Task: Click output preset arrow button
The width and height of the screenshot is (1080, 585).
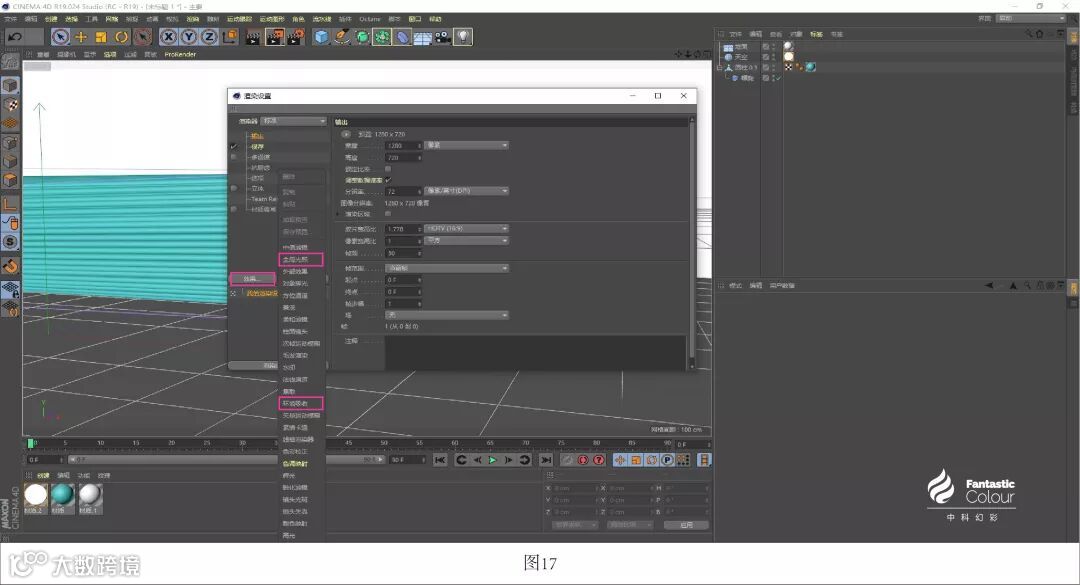Action: coord(346,134)
